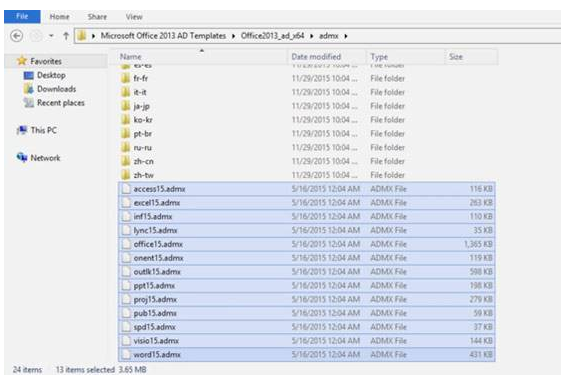
Task: Click Microsoft Office 2013 AD Templates breadcrumb
Action: (x=163, y=36)
